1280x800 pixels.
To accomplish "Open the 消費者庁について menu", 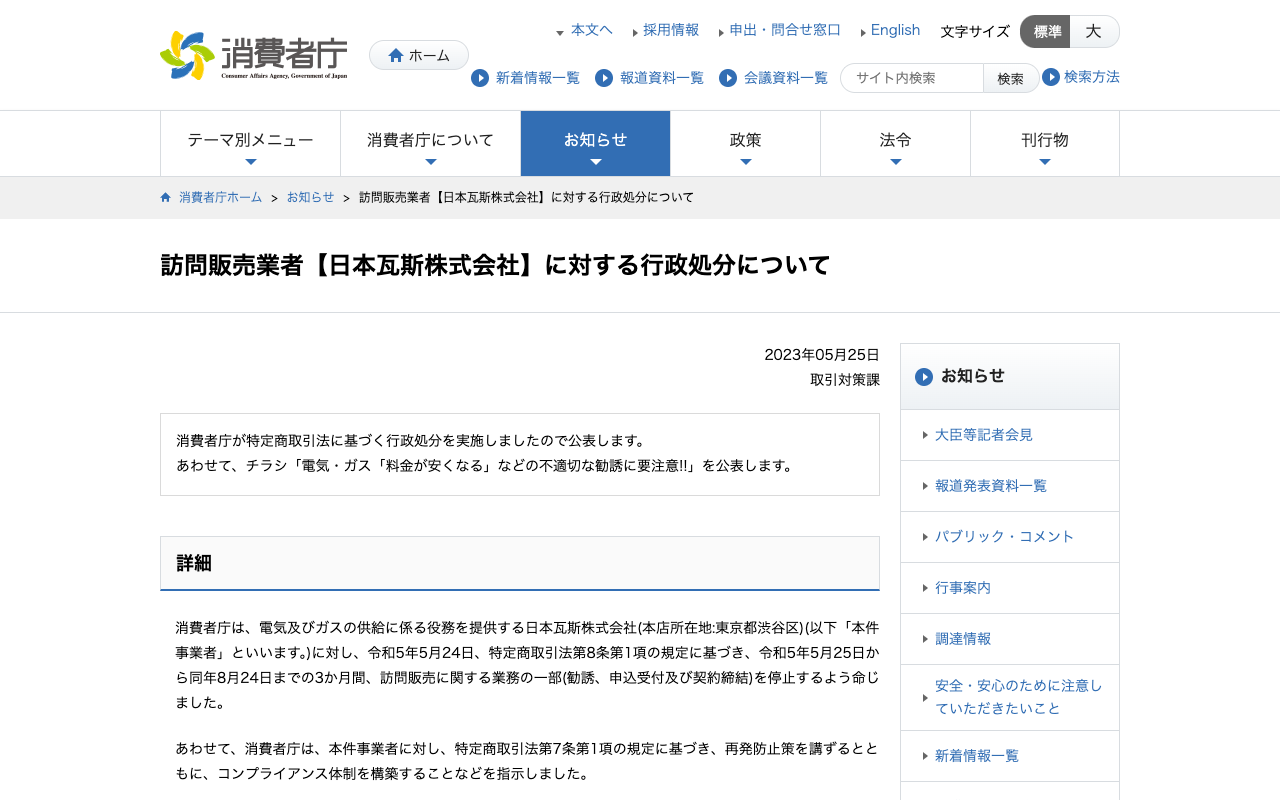I will pyautogui.click(x=431, y=144).
